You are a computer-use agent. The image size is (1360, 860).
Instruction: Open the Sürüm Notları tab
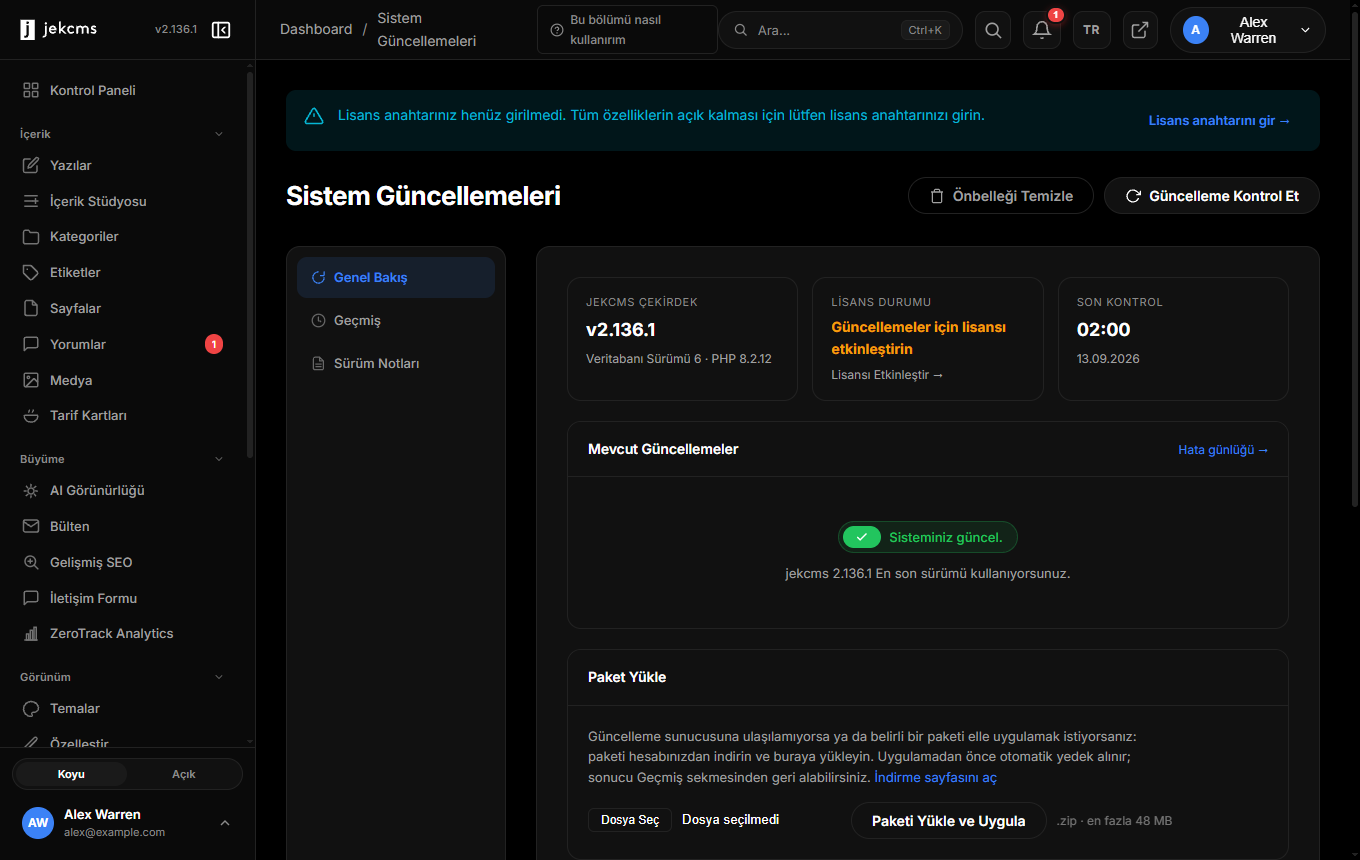click(x=396, y=363)
